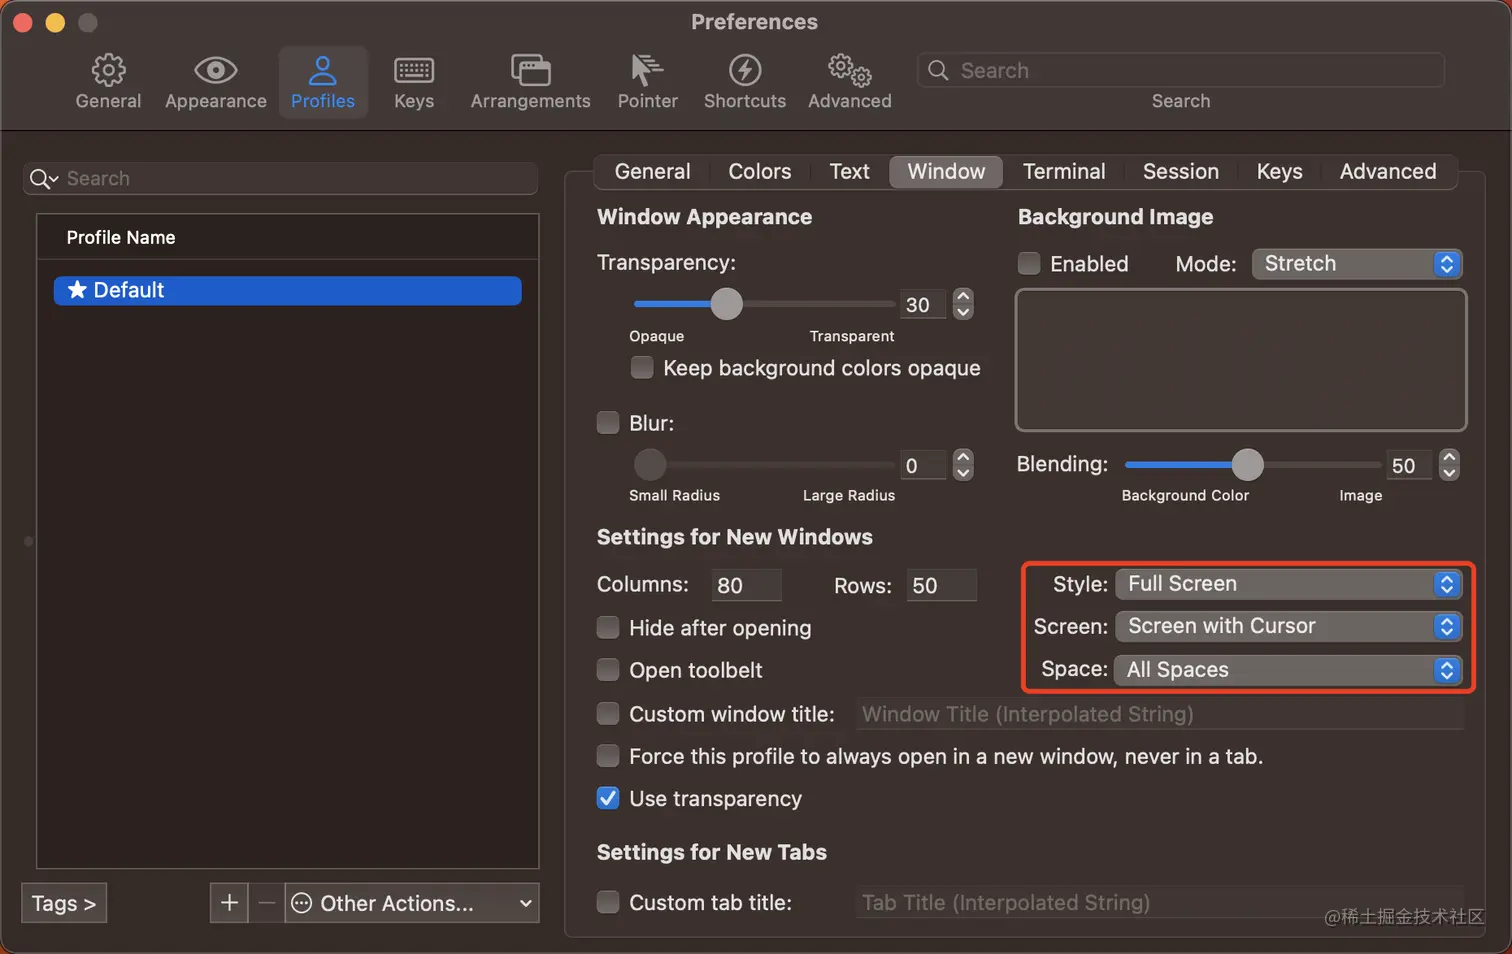The width and height of the screenshot is (1512, 954).
Task: Open the General preferences gear icon
Action: (x=108, y=70)
